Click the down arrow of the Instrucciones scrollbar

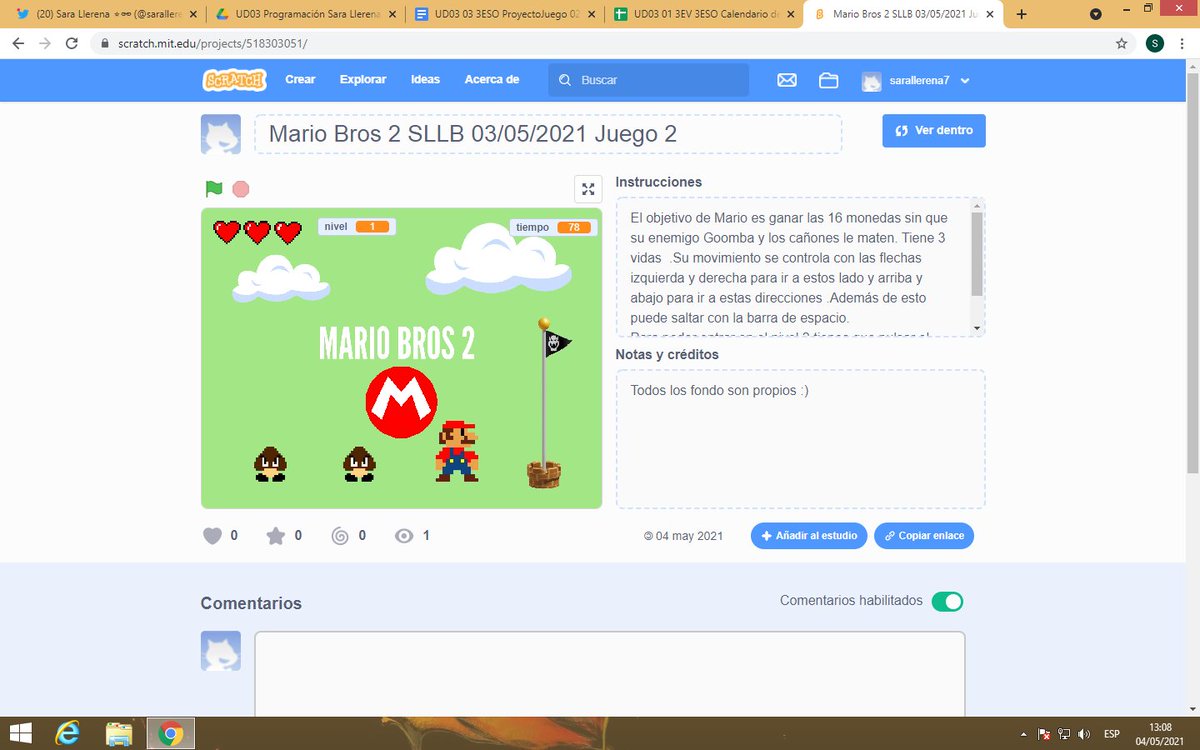pyautogui.click(x=977, y=328)
